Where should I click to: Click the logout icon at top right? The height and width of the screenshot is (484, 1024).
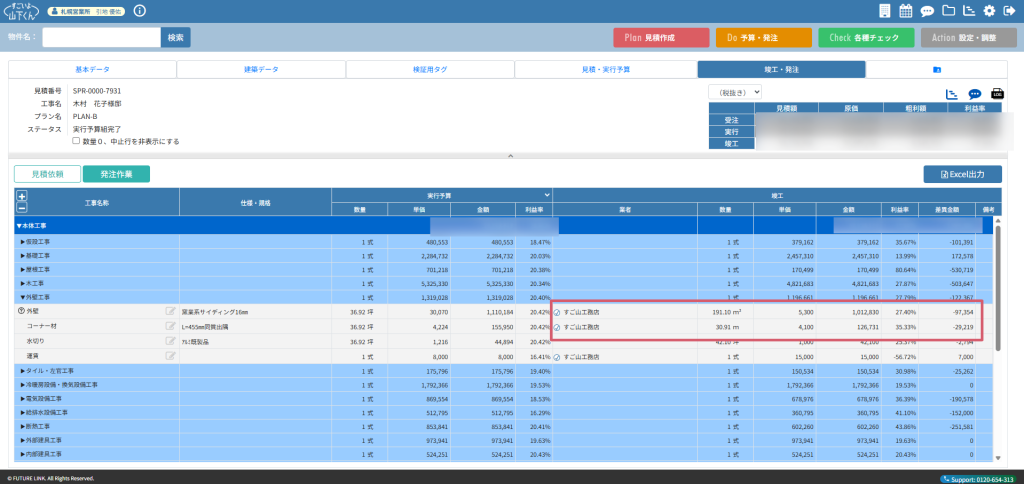click(1009, 11)
